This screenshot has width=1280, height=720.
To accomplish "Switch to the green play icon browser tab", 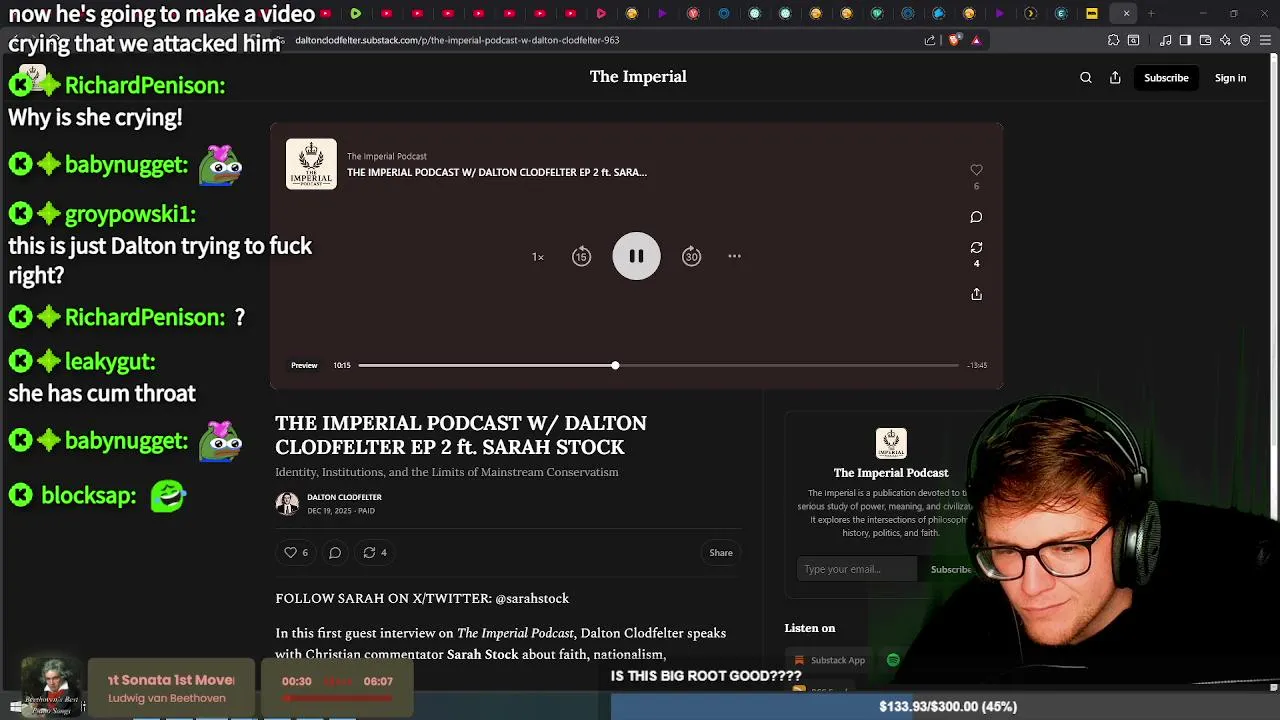I will [x=355, y=13].
